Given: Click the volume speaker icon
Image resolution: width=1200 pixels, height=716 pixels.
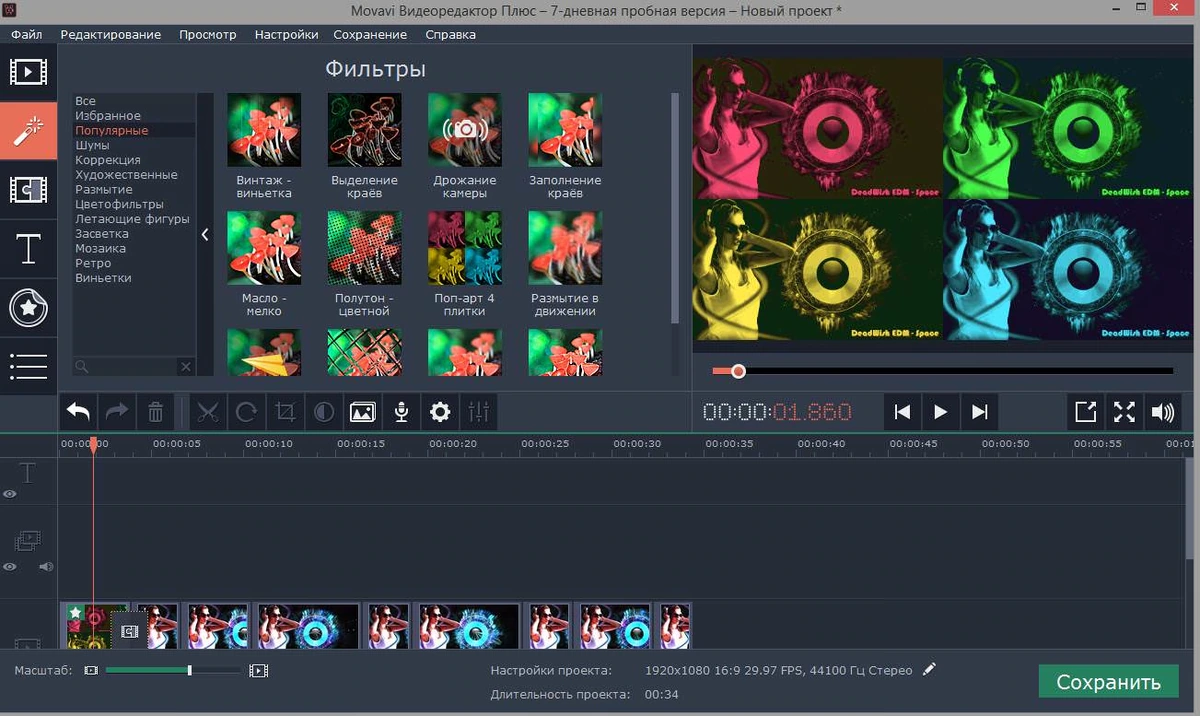Looking at the screenshot, I should [1162, 411].
